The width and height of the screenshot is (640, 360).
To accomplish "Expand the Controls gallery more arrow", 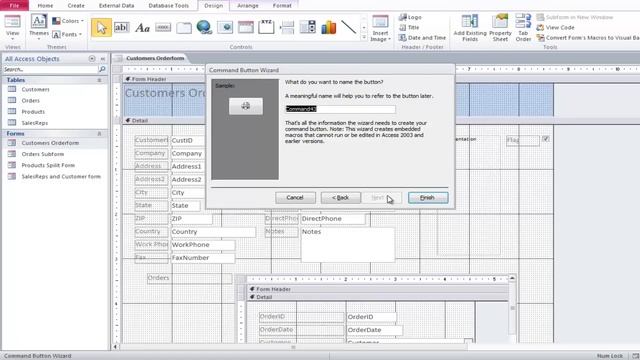I will coord(364,38).
